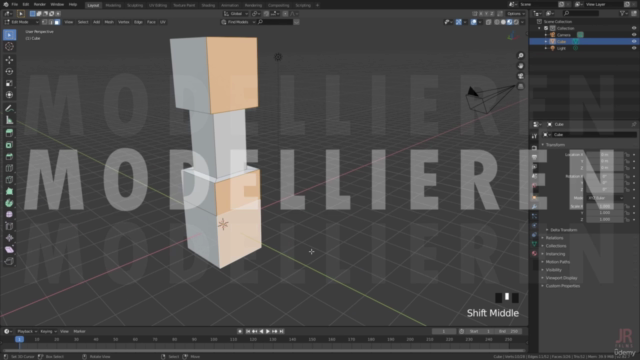This screenshot has height=360, width=640.
Task: Hide Cube in the outliner
Action: [x=634, y=41]
